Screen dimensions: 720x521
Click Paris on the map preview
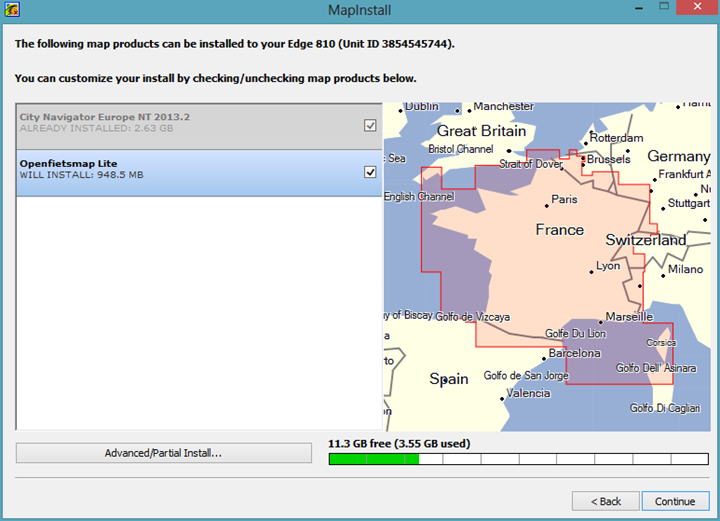coord(564,199)
